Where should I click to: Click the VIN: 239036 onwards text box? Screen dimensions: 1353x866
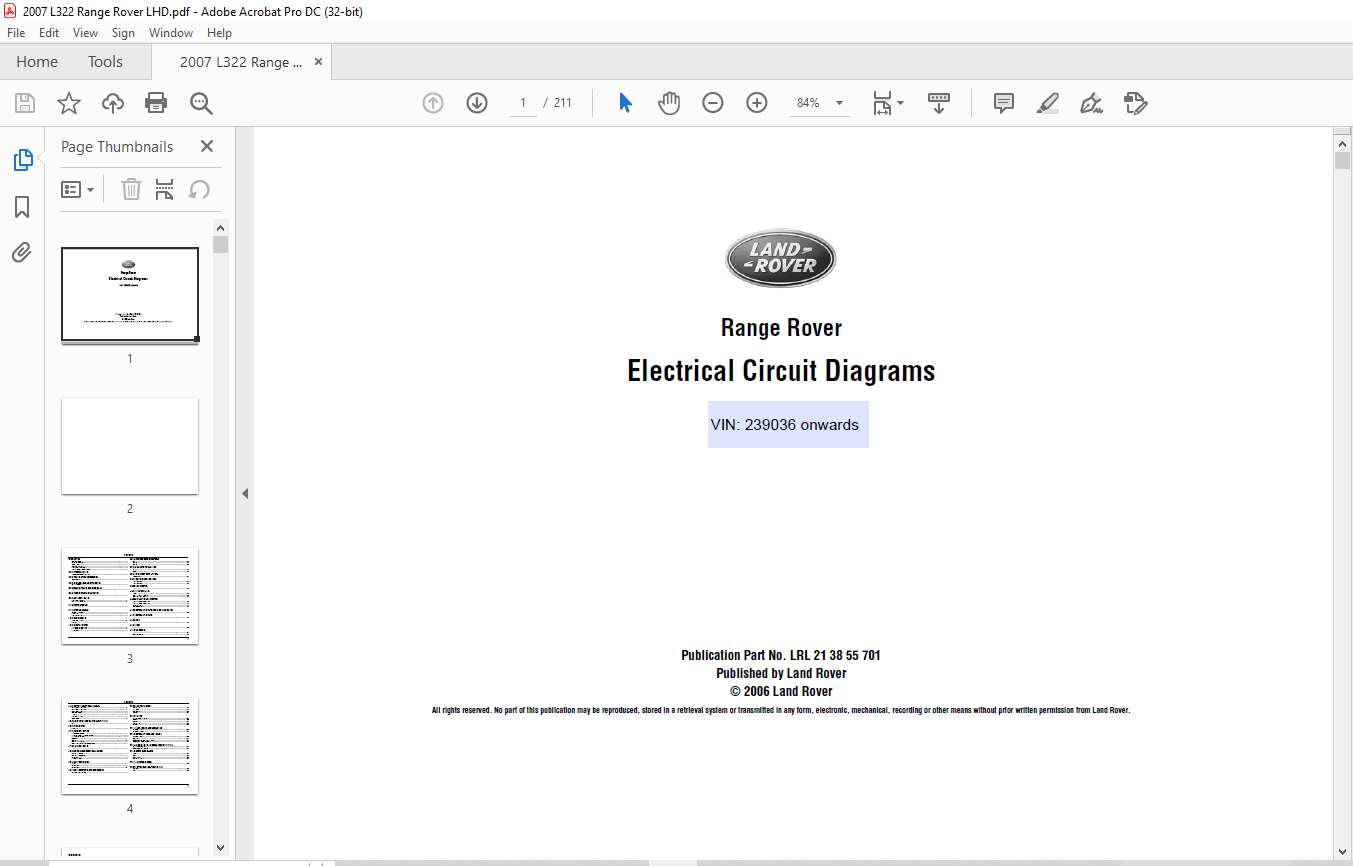tap(788, 425)
